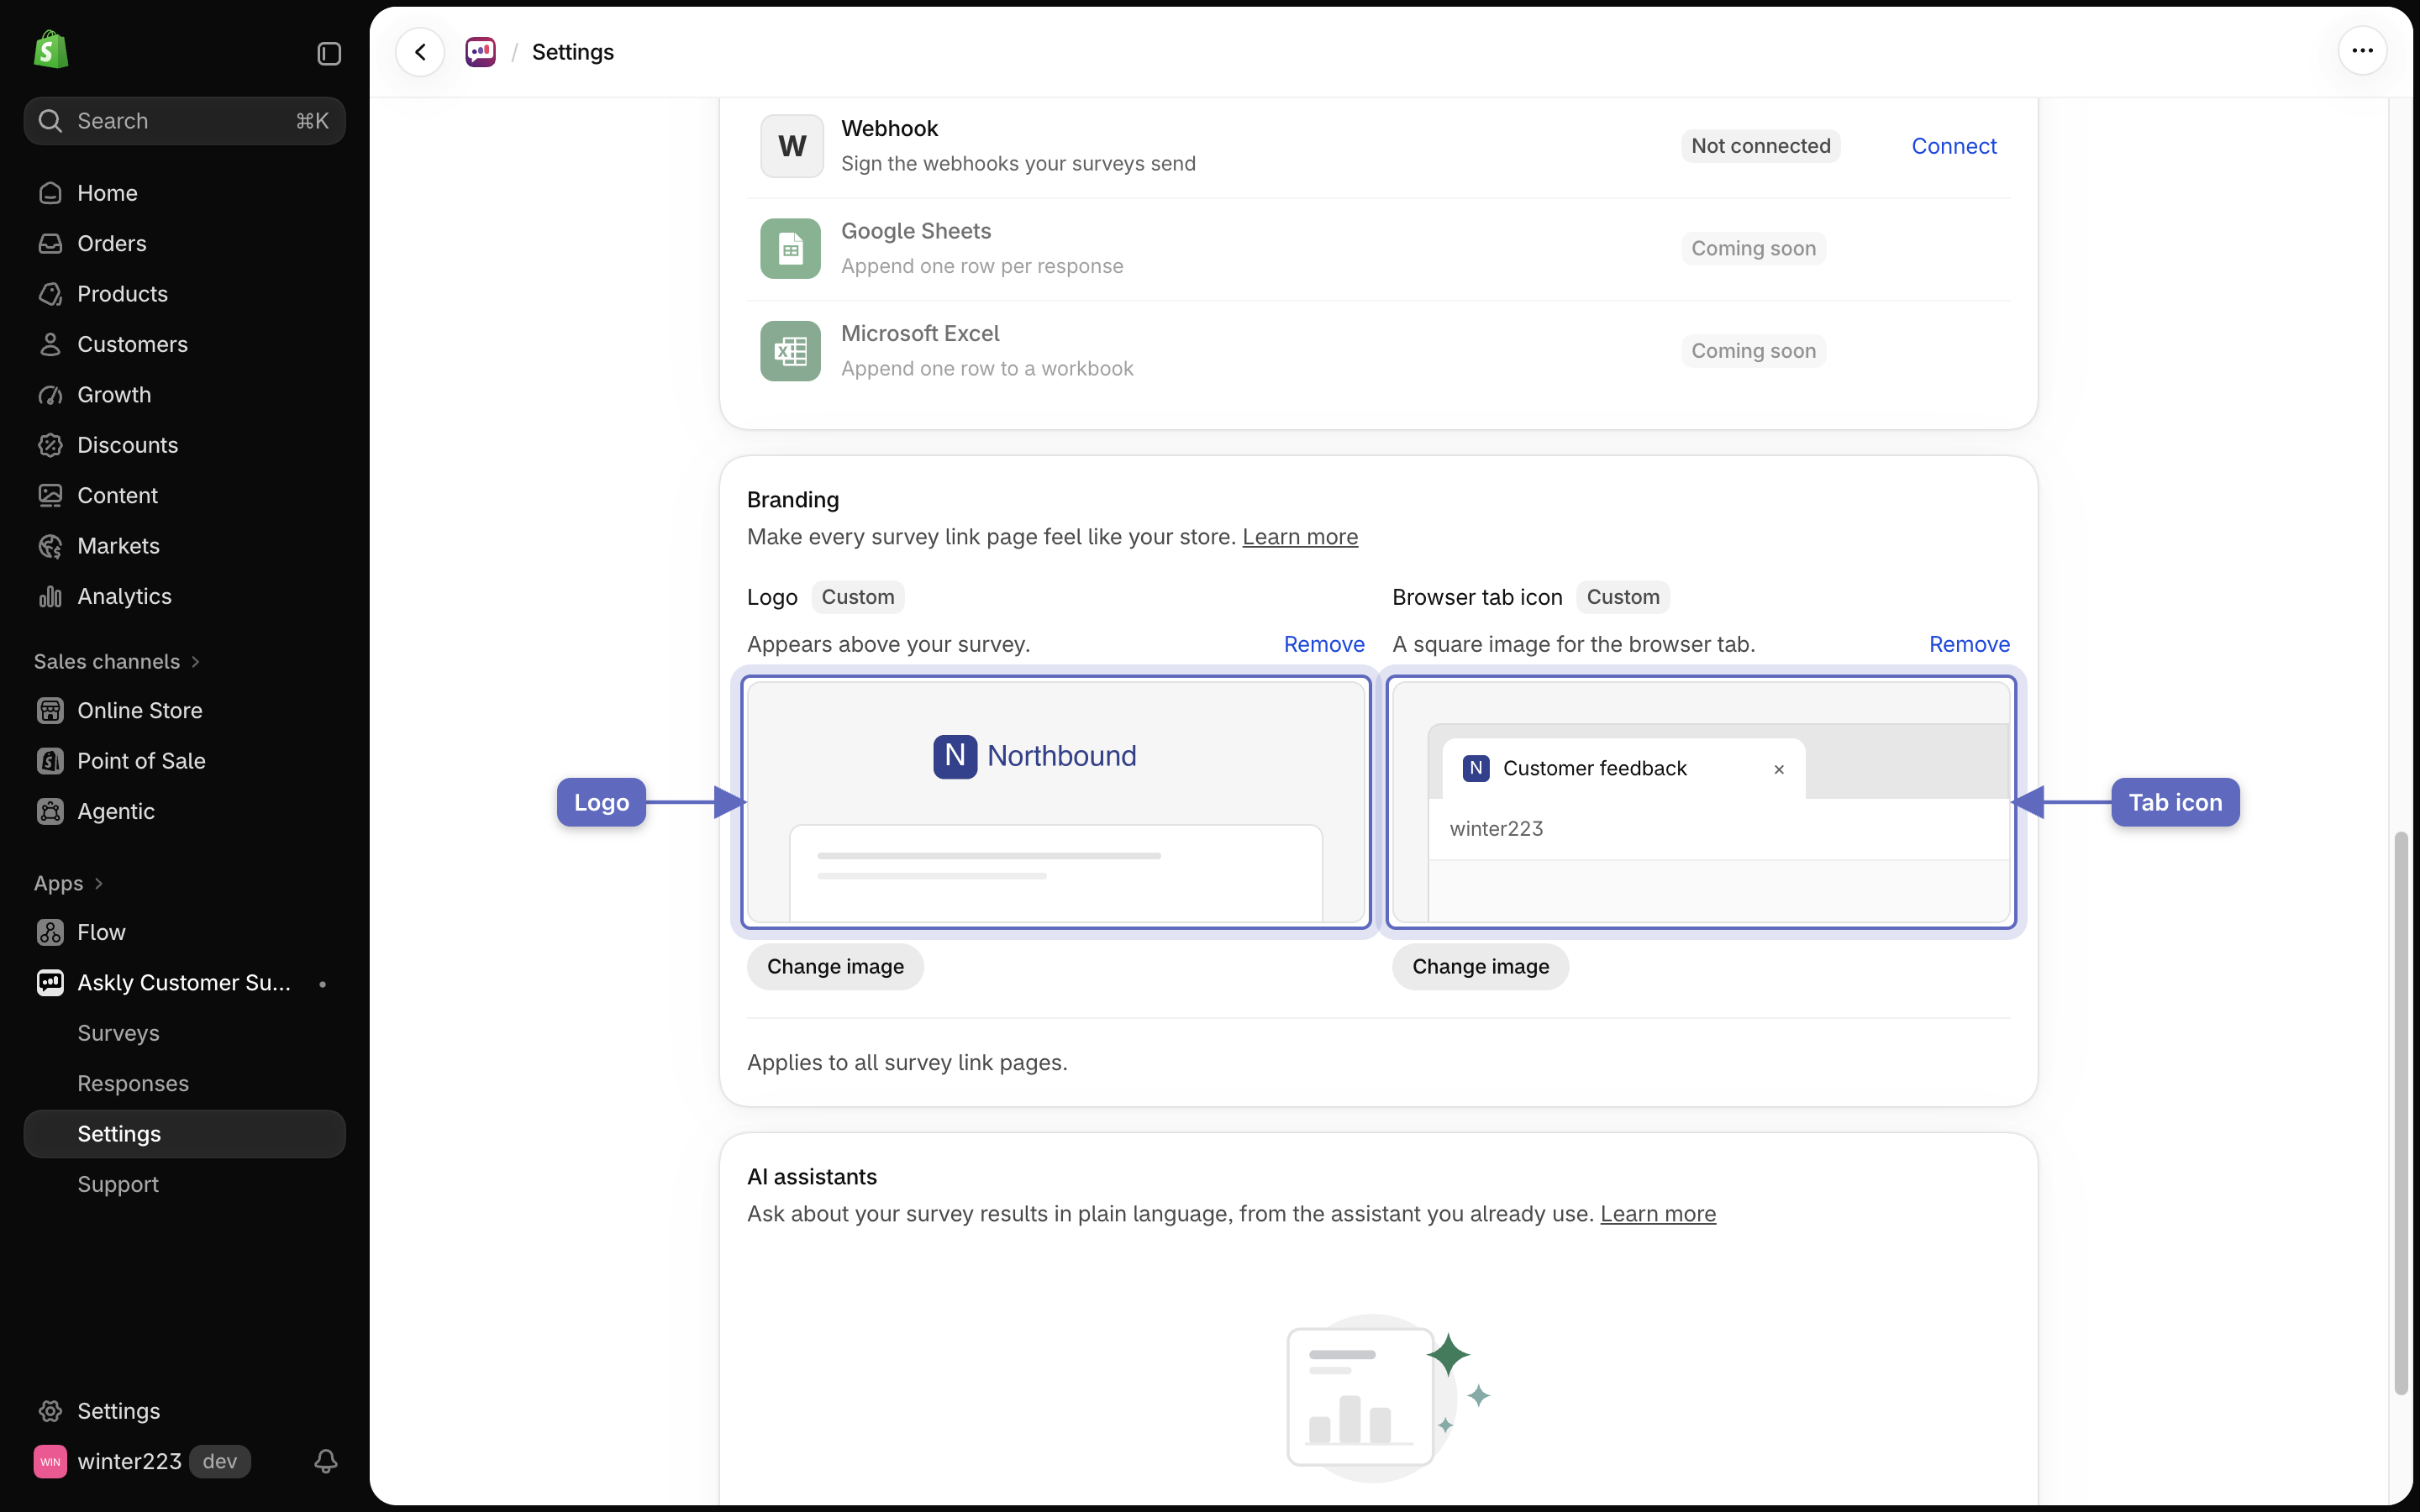The height and width of the screenshot is (1512, 2420).
Task: Open Orders in the sidebar
Action: click(x=185, y=244)
